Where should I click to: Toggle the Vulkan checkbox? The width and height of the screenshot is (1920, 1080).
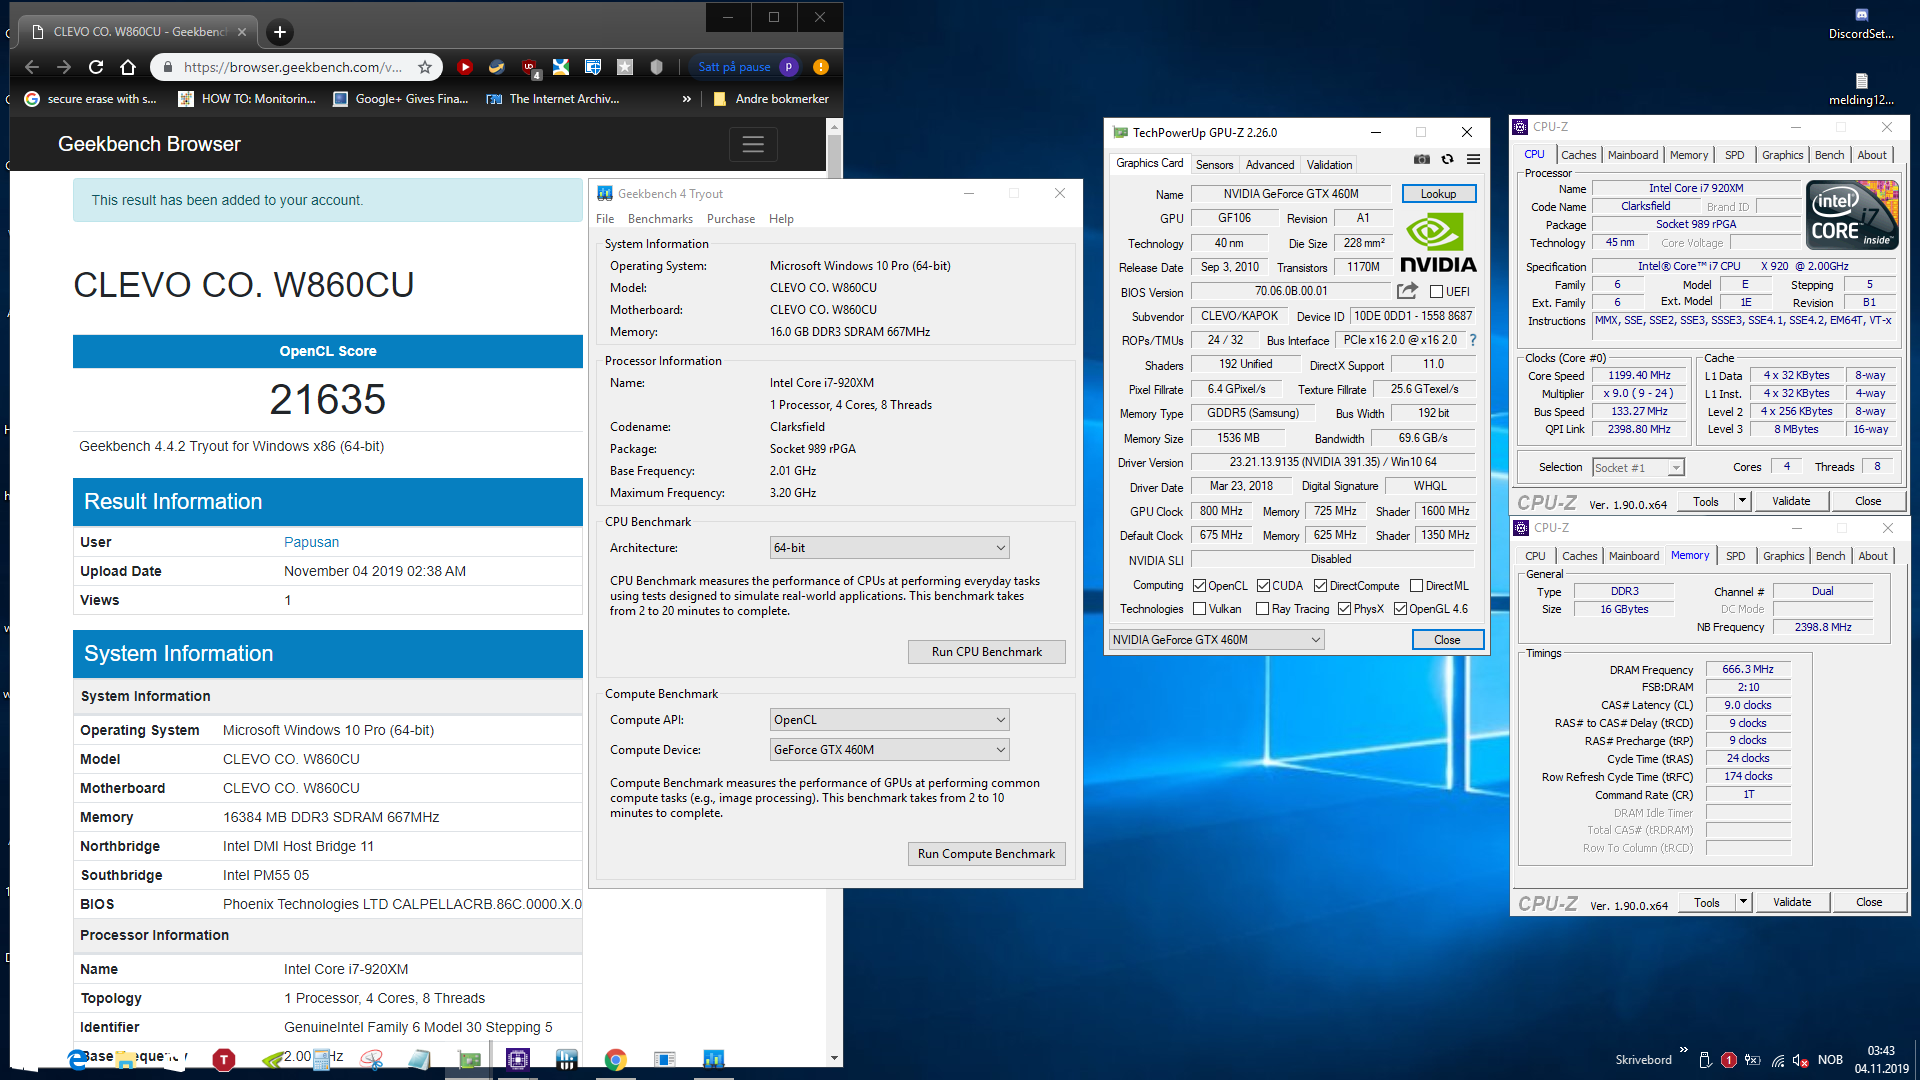pos(1199,609)
